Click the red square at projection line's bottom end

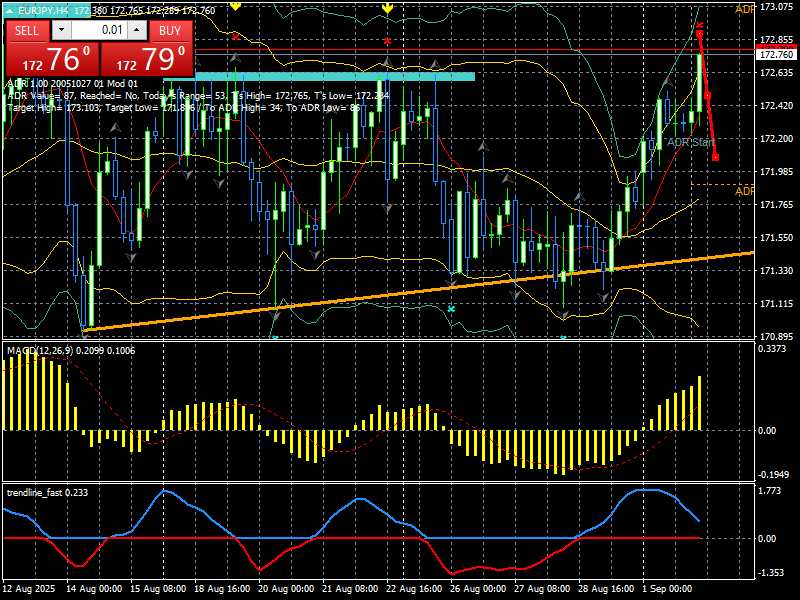[715, 158]
